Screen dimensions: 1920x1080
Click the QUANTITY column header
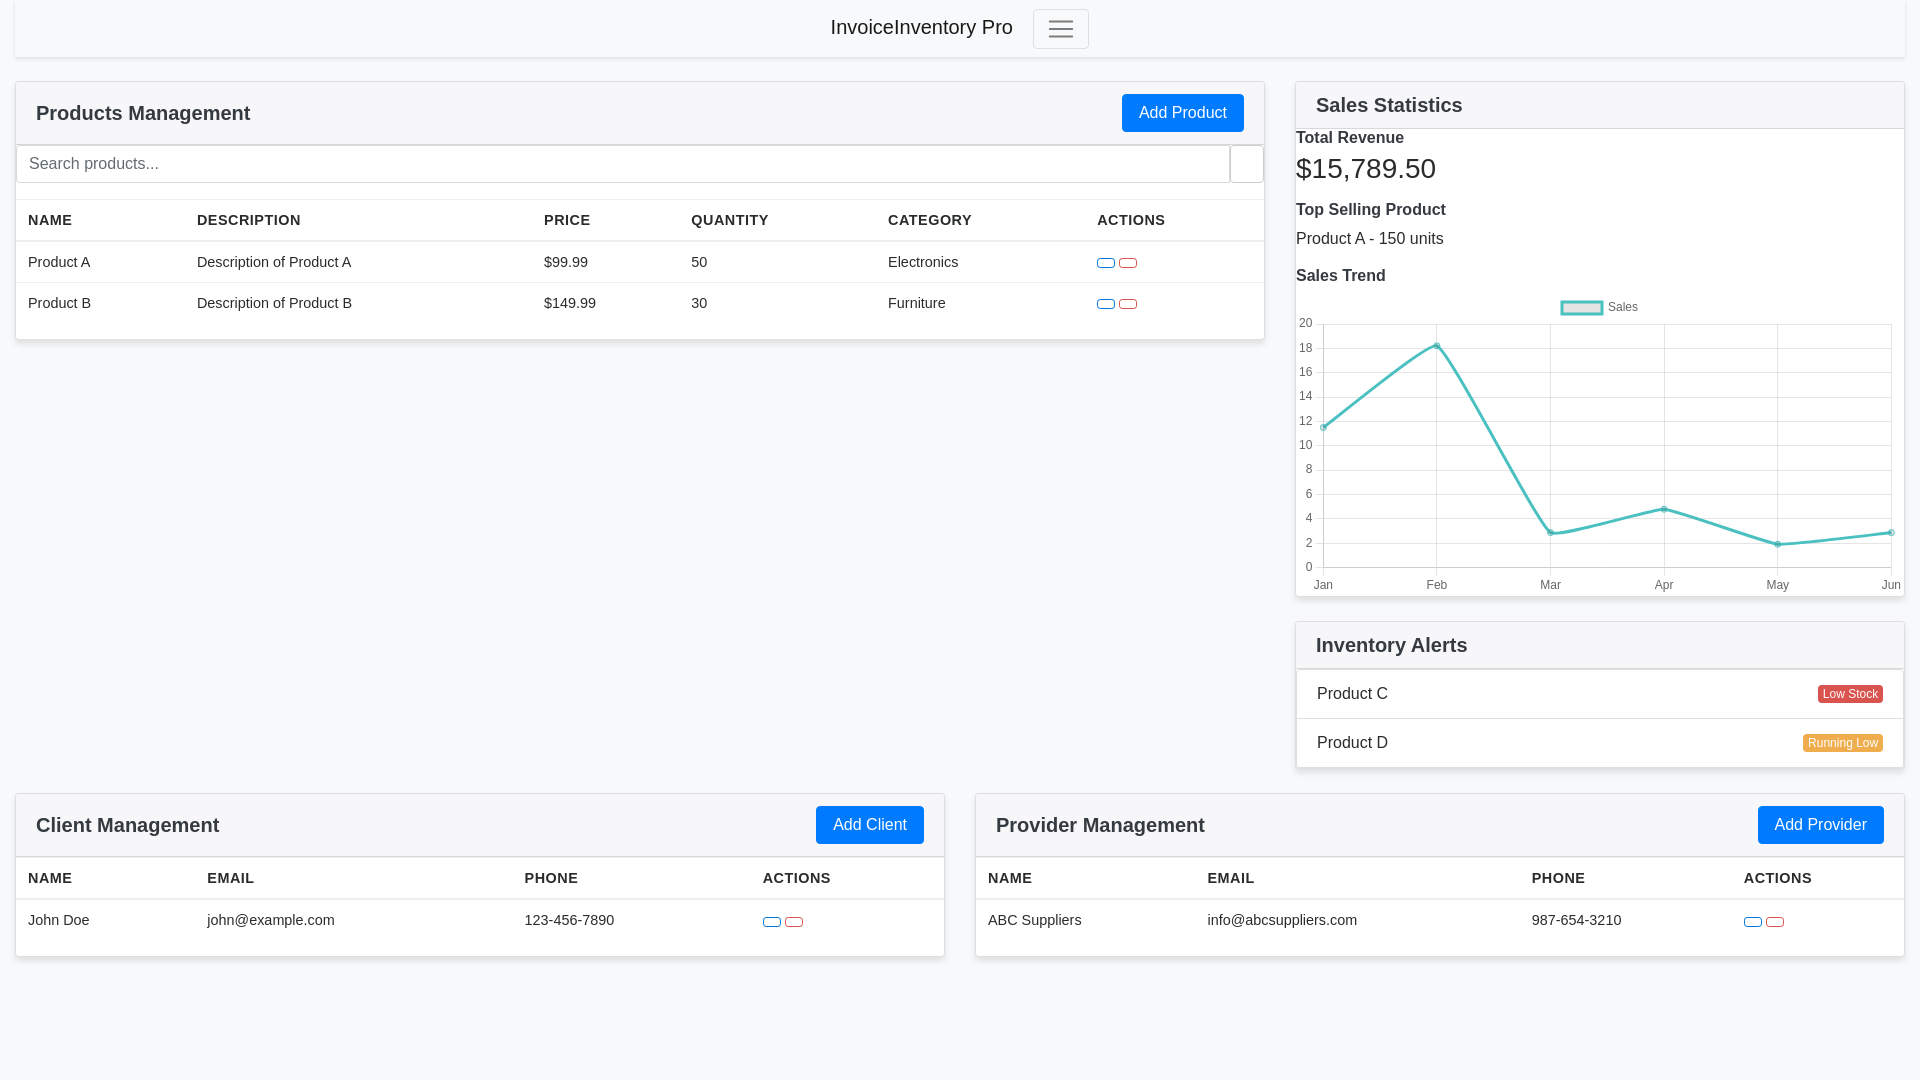[x=730, y=220]
